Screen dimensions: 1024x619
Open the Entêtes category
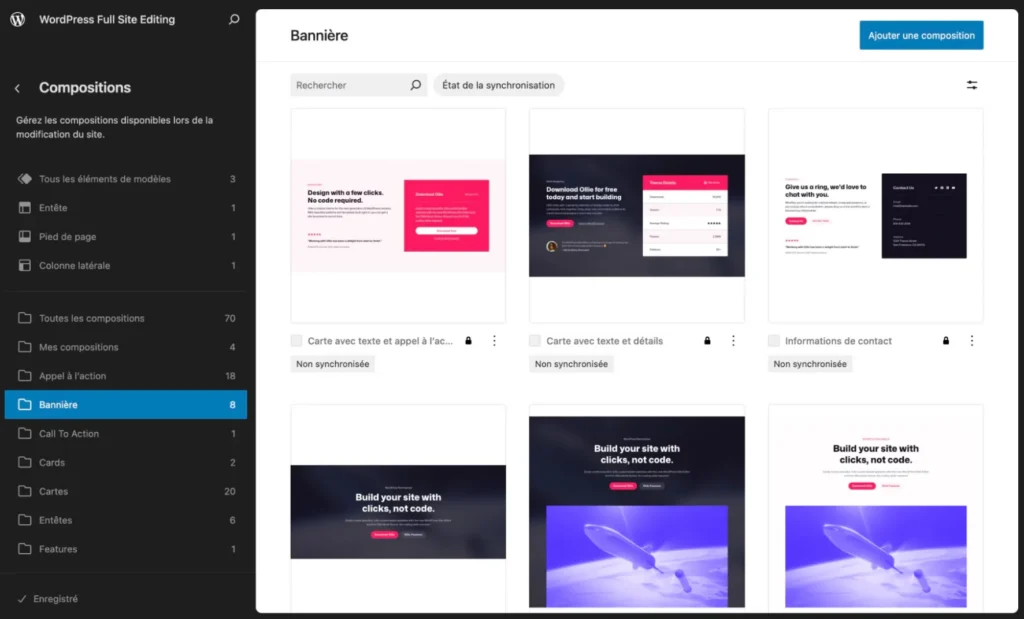click(x=126, y=520)
